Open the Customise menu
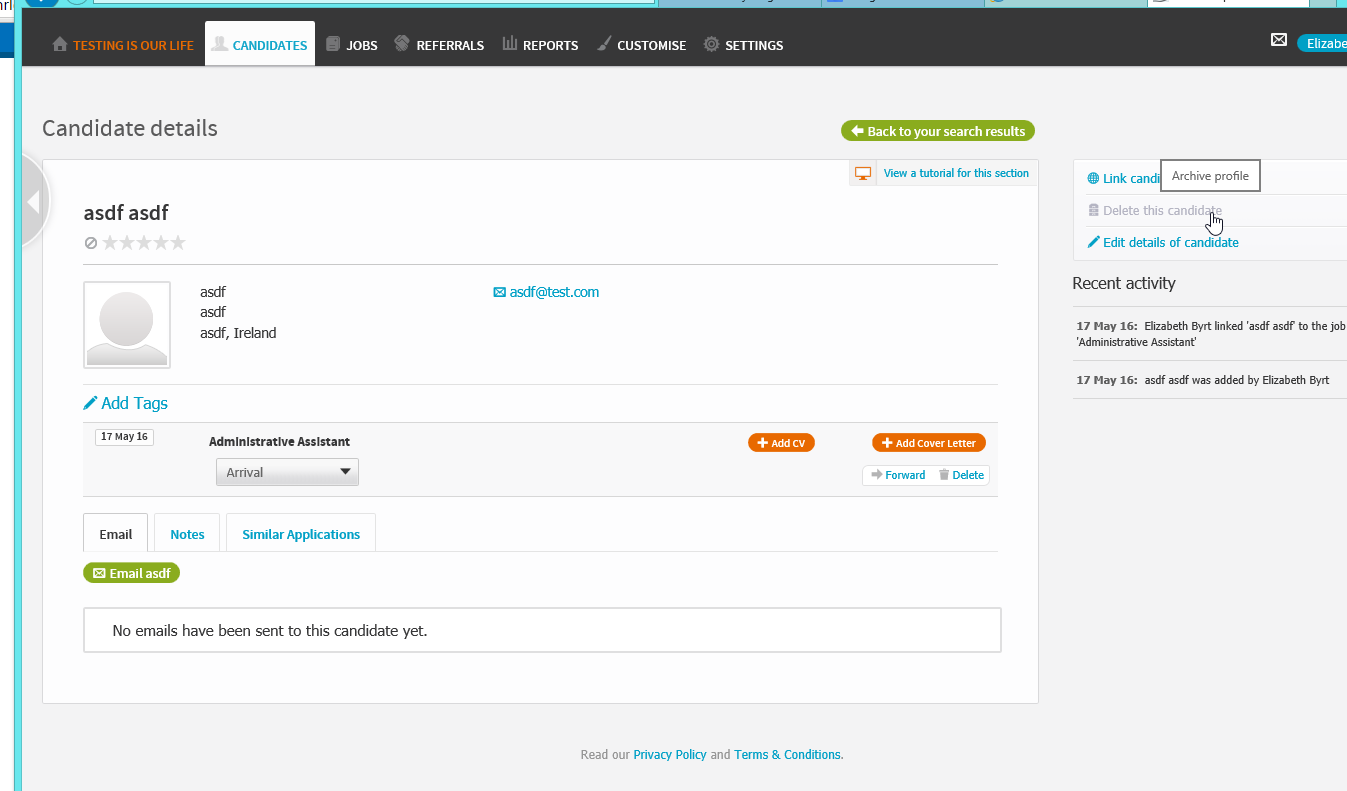This screenshot has height=791, width=1347. (641, 45)
